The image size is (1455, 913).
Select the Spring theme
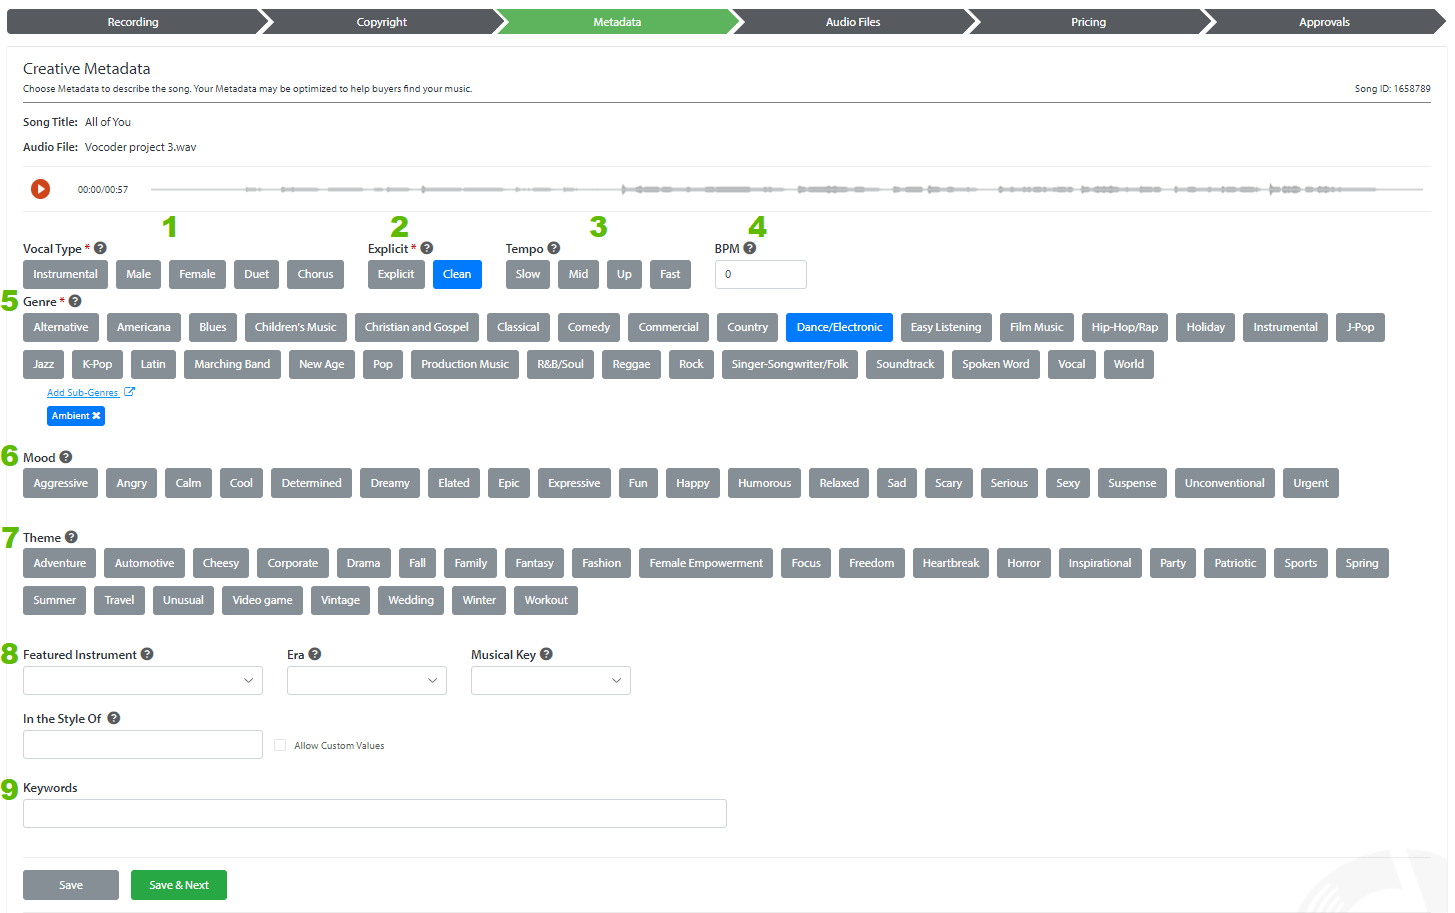(x=1362, y=563)
